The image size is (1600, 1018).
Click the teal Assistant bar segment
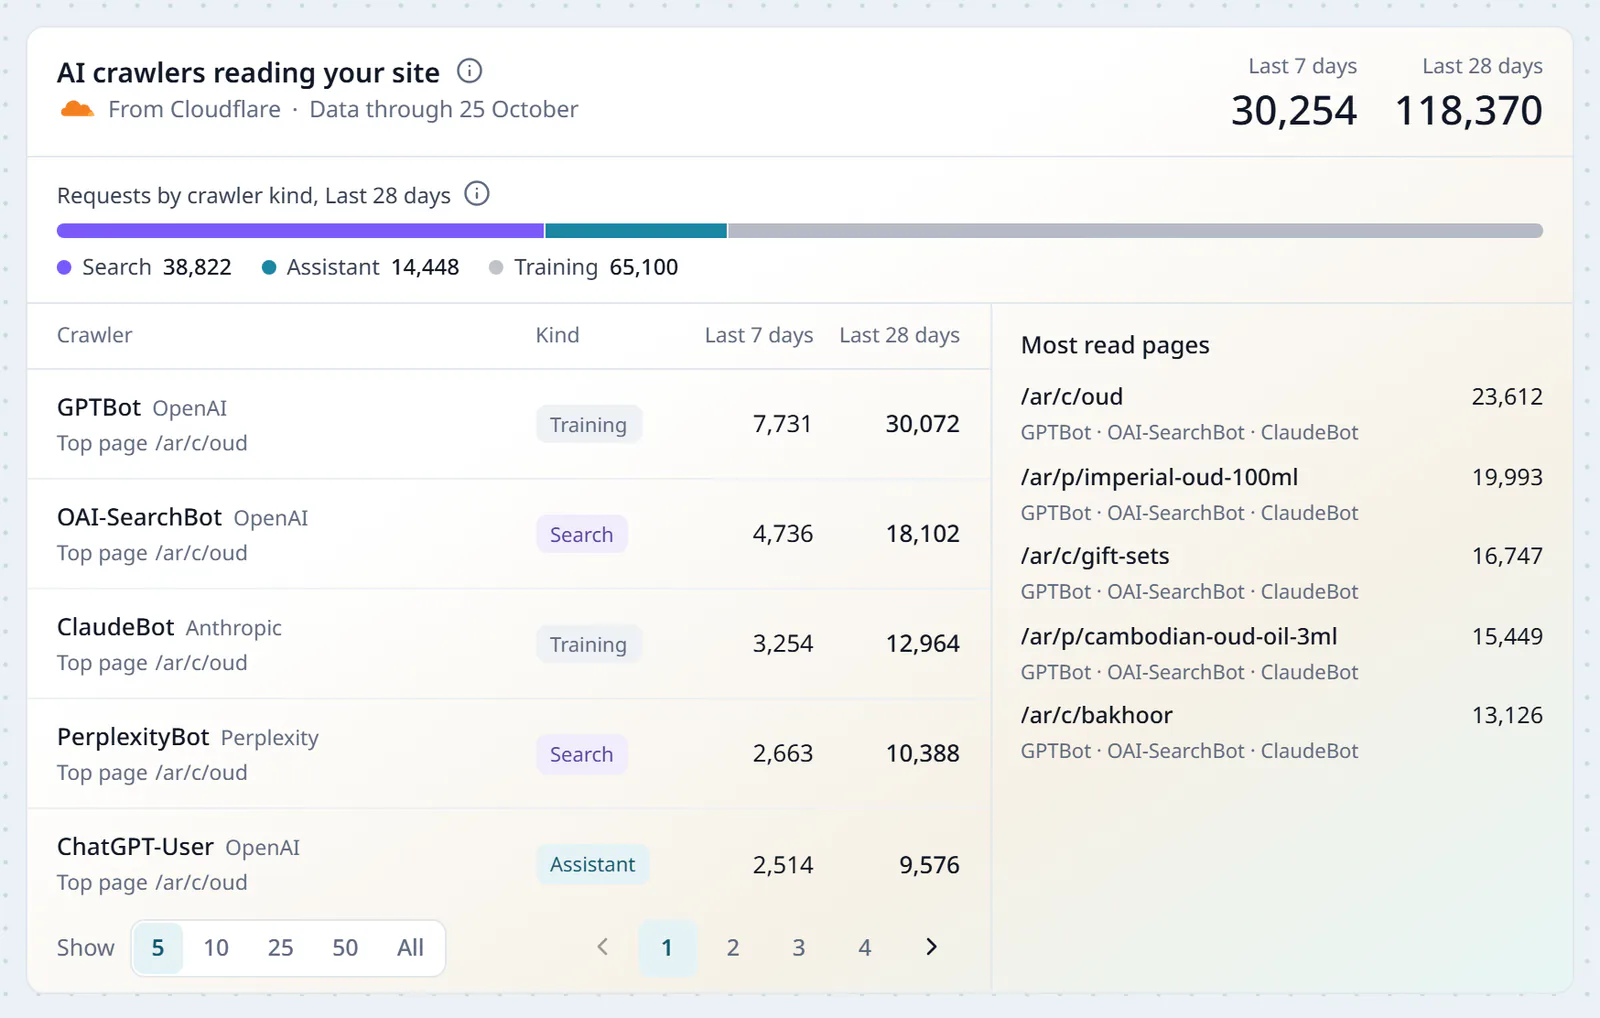point(636,231)
